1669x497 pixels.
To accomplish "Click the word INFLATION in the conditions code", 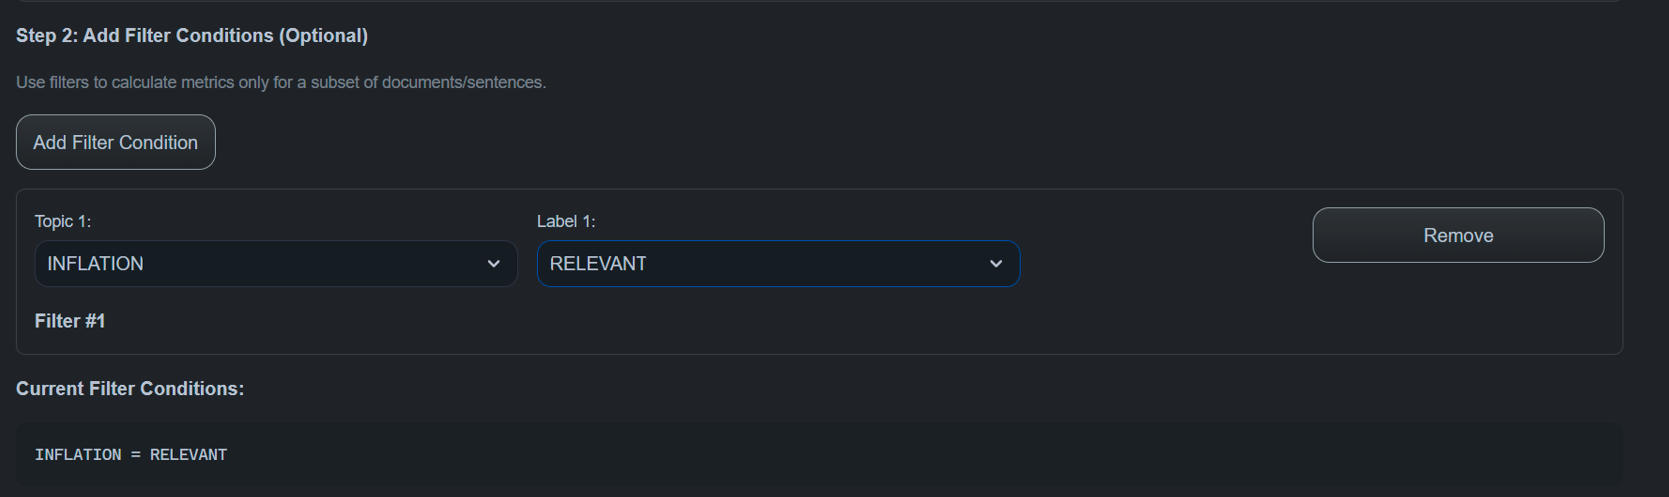I will click(78, 455).
